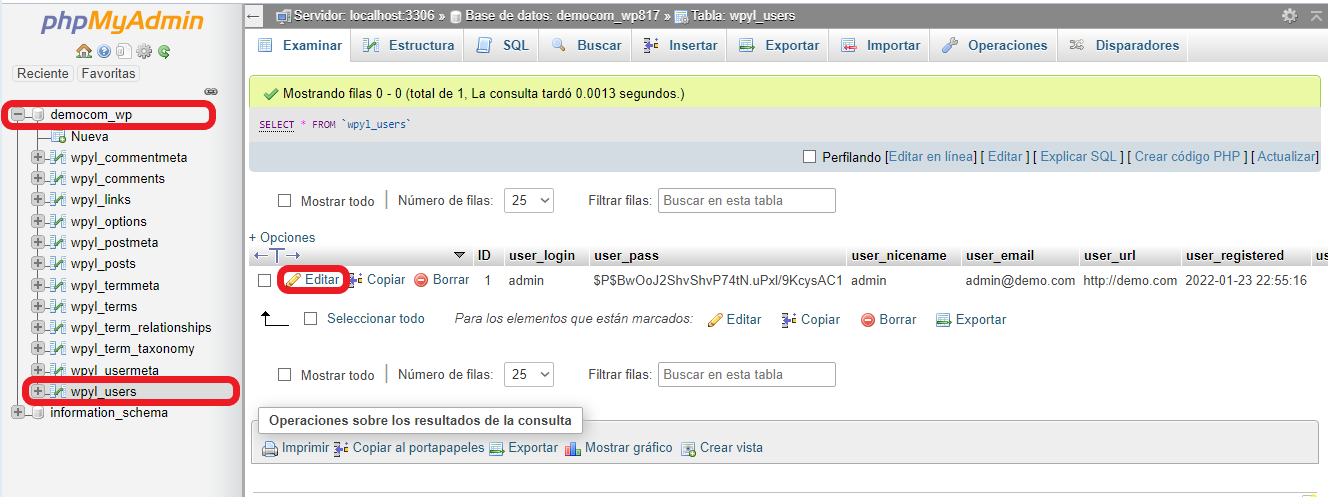This screenshot has height=497, width=1328.
Task: Collapse the top menu with the chevron icon
Action: tap(1316, 16)
